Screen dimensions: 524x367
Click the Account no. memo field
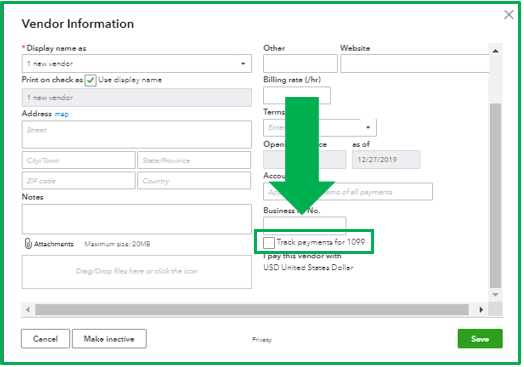click(348, 192)
